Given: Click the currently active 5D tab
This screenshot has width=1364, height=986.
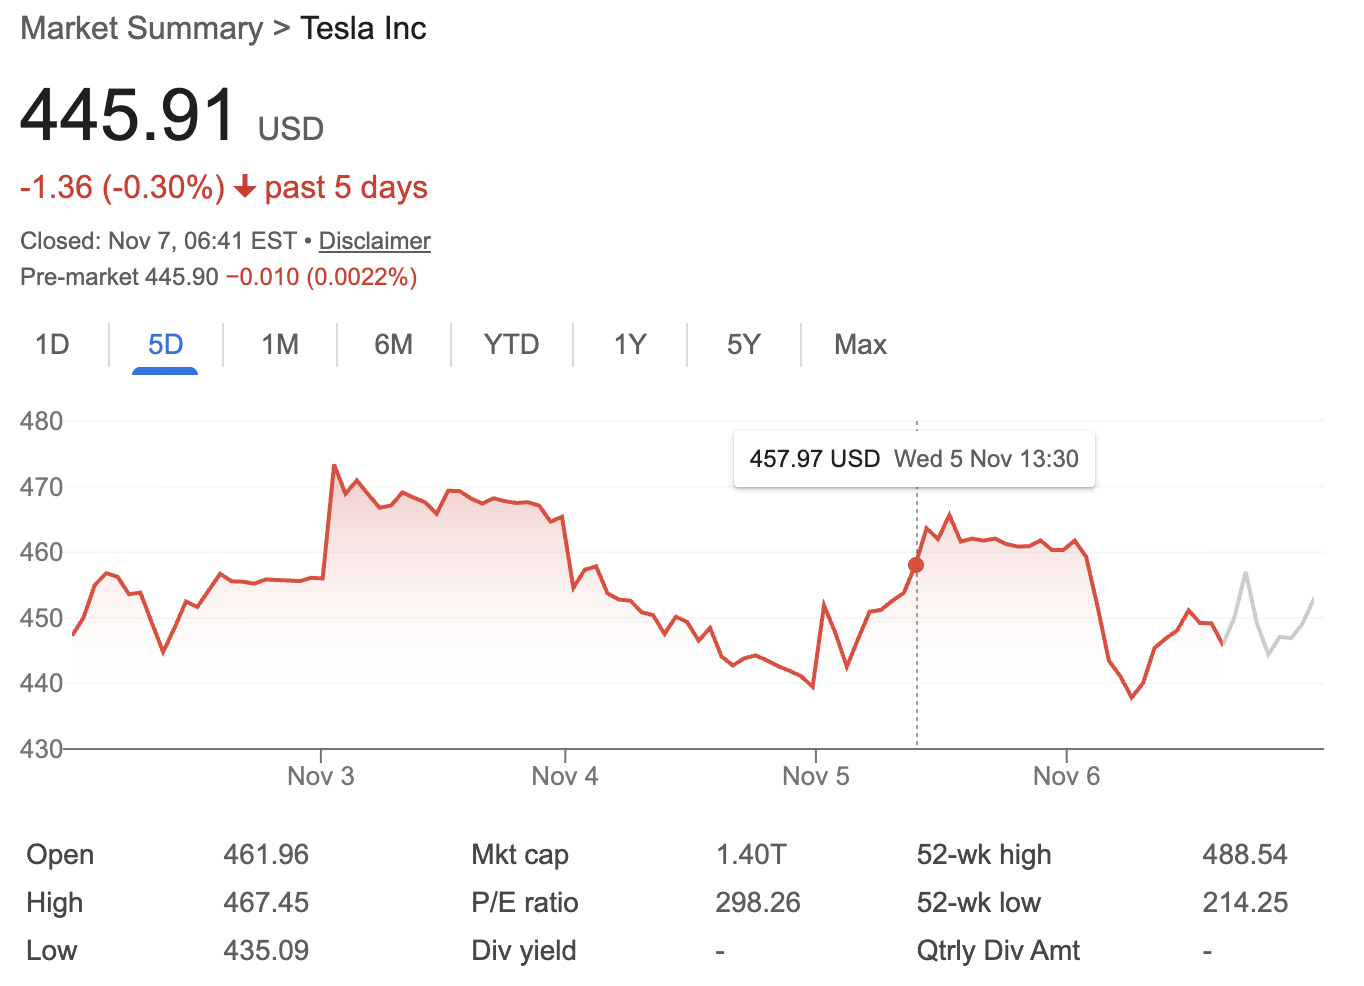Looking at the screenshot, I should click(165, 344).
